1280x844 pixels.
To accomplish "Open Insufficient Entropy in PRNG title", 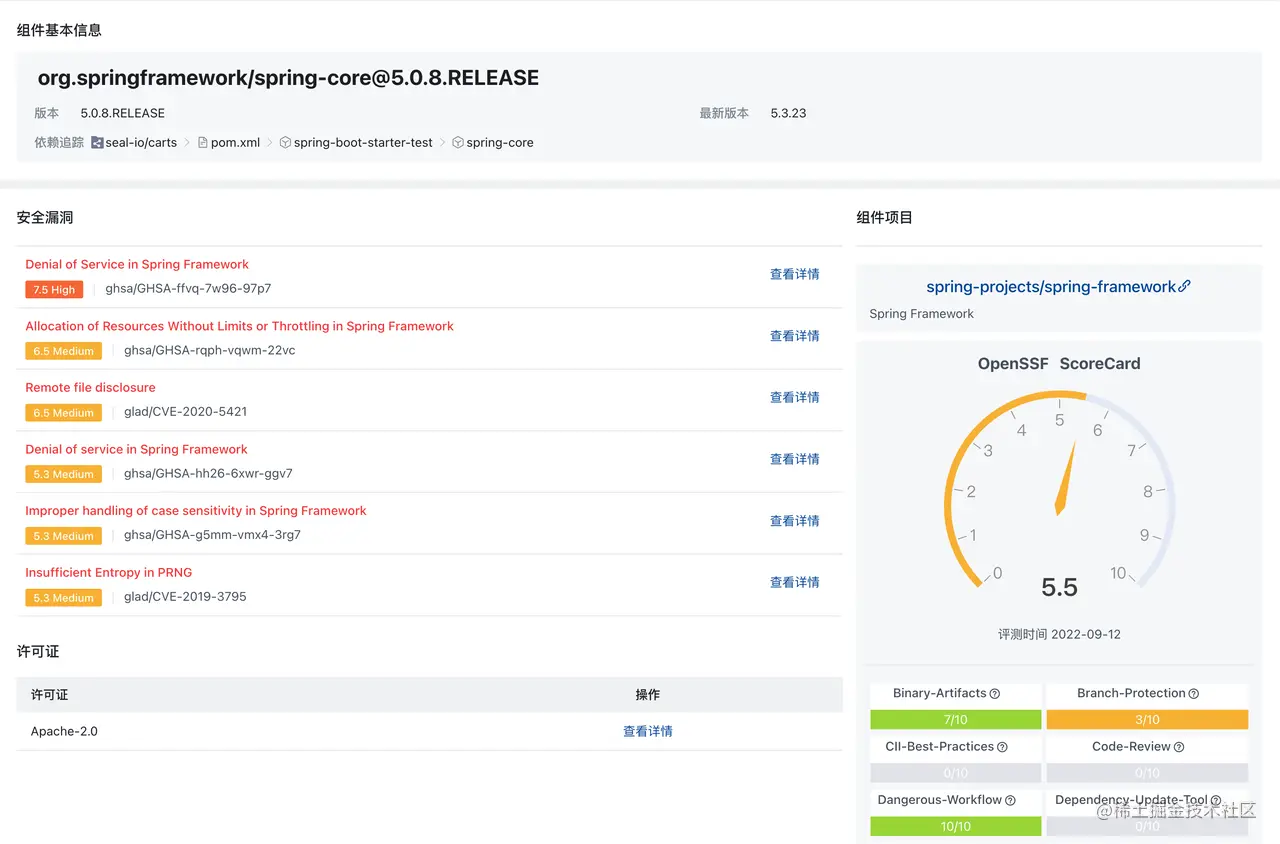I will [108, 572].
